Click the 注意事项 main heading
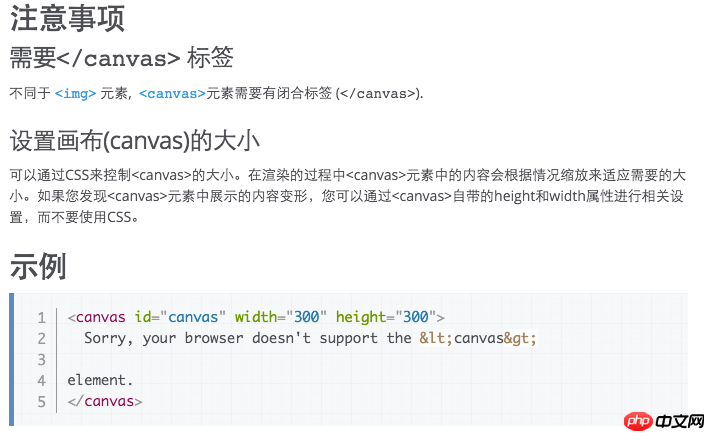 click(67, 18)
